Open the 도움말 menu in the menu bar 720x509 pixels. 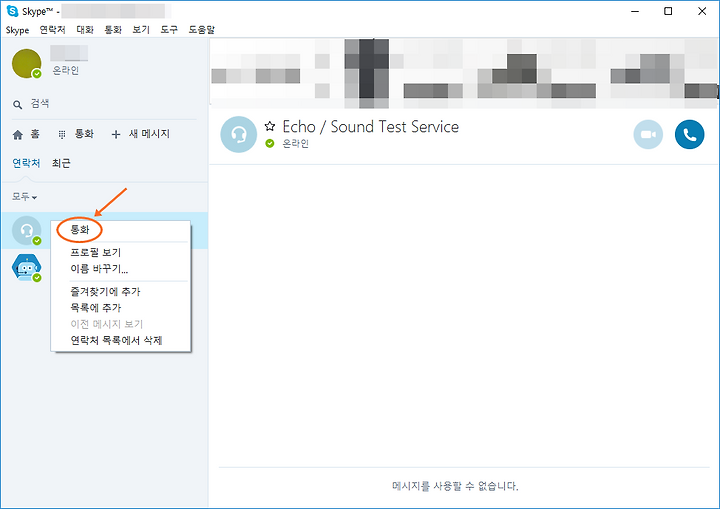pos(202,30)
